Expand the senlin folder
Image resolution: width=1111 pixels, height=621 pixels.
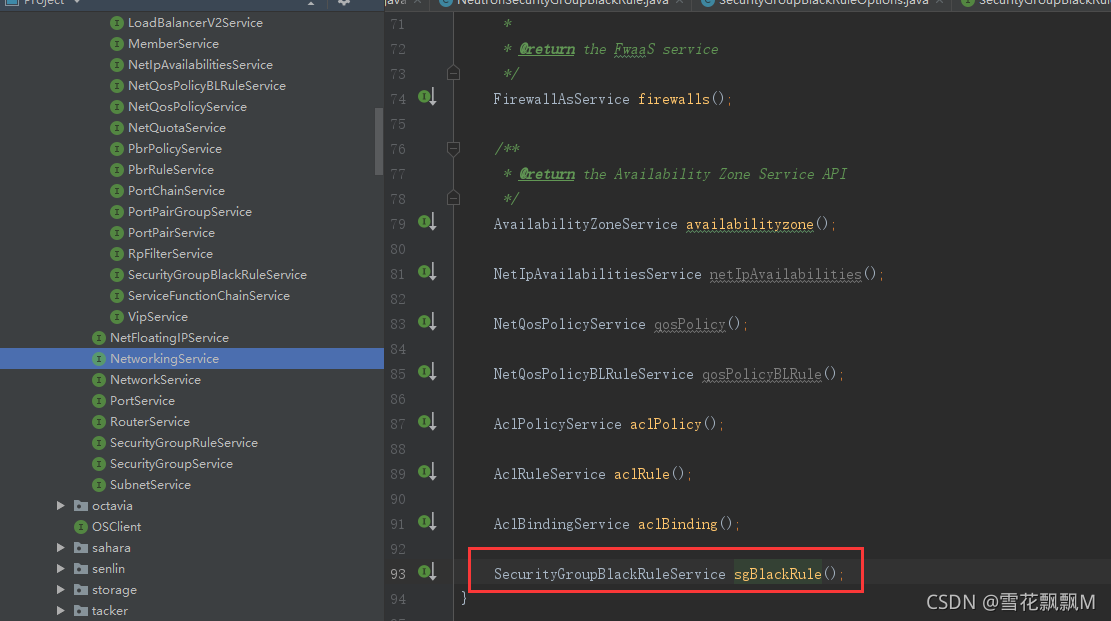click(61, 569)
